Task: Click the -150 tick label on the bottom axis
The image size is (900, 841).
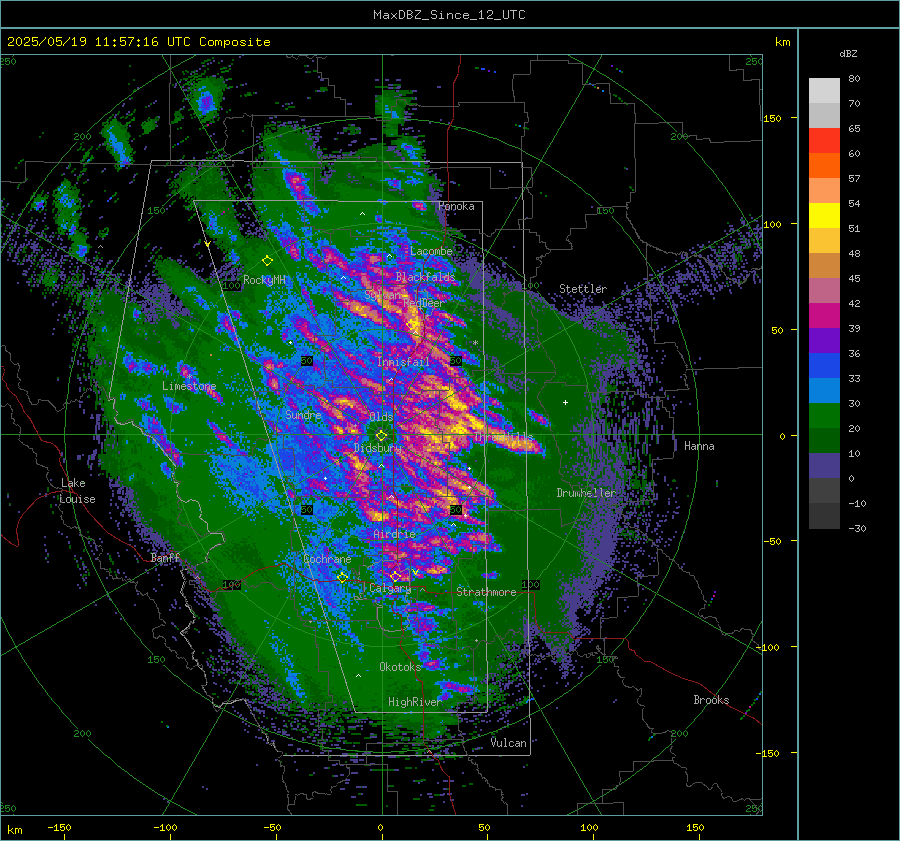Action: 59,827
